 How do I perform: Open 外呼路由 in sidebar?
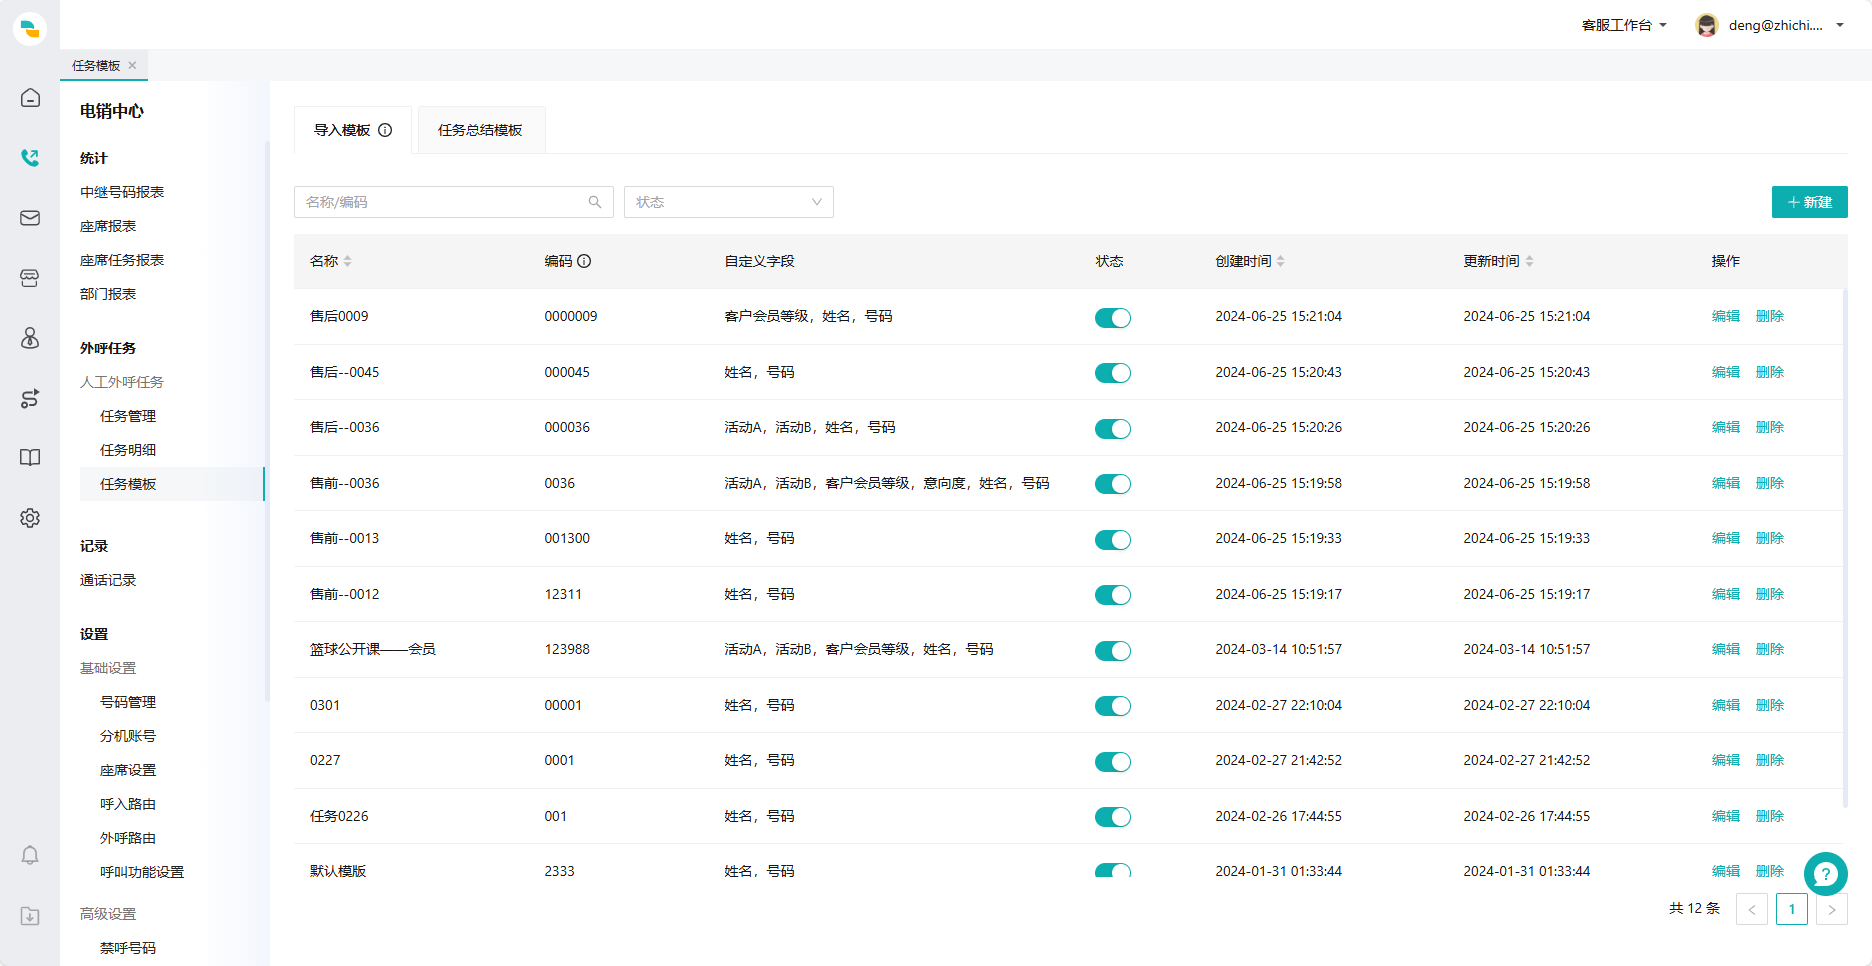coord(128,838)
